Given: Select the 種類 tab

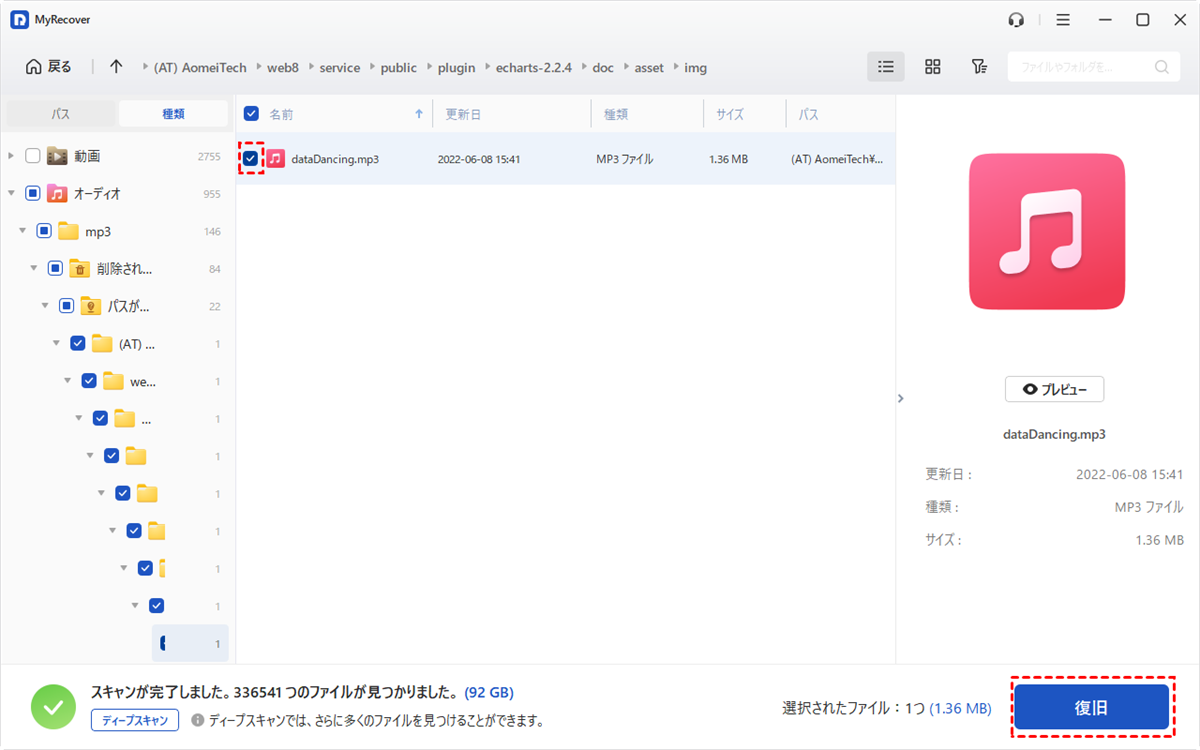Looking at the screenshot, I should point(173,114).
